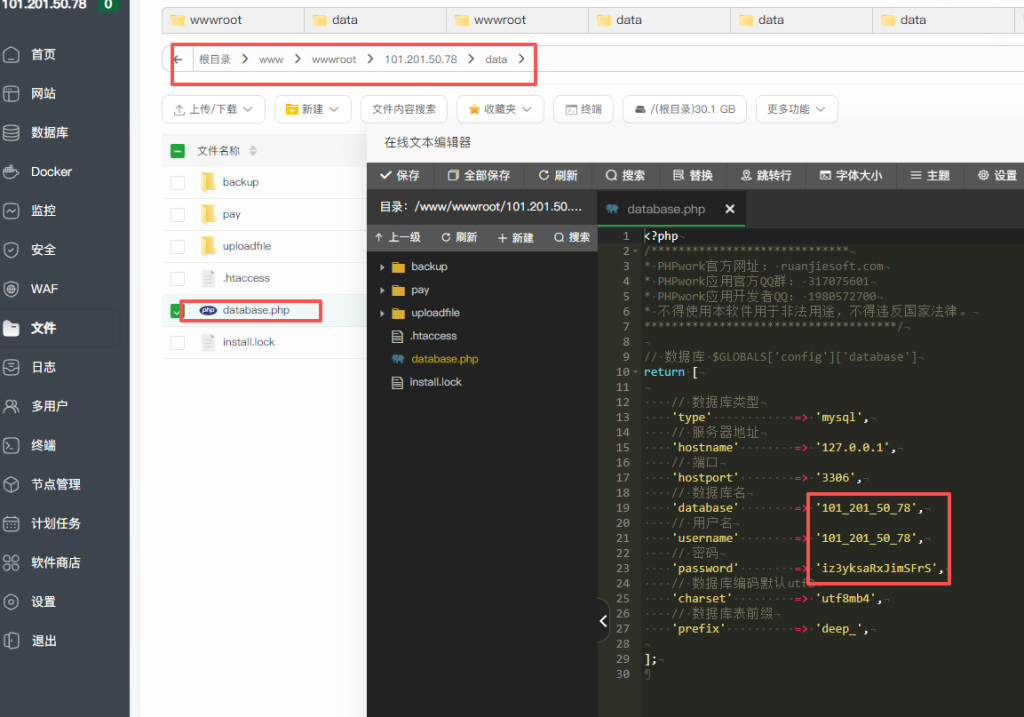The height and width of the screenshot is (717, 1024).
Task: Navigate to 101.201.50.78 via breadcrumb
Action: [424, 59]
